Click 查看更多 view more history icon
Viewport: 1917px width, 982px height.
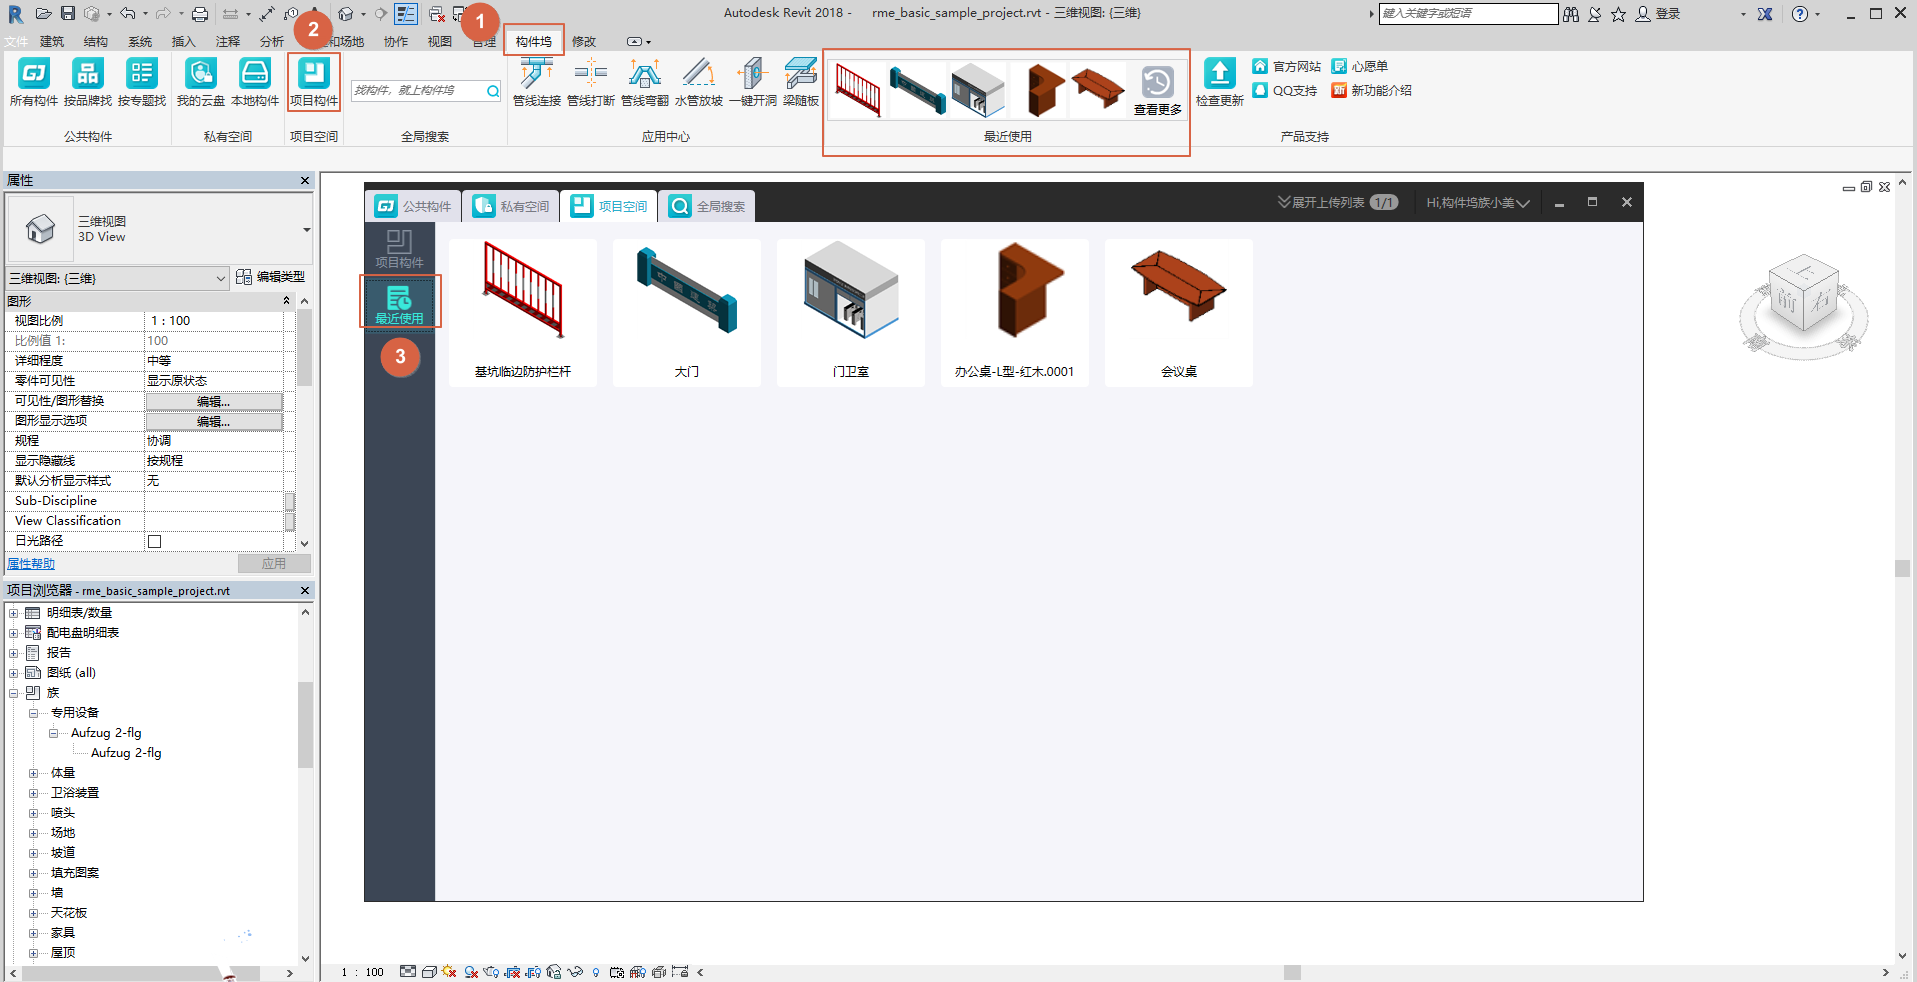coord(1158,90)
